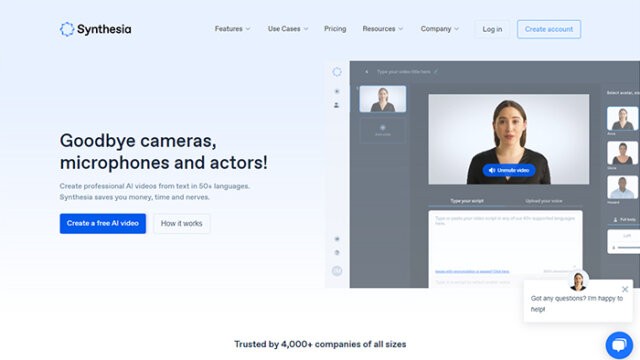This screenshot has width=640, height=360.
Task: Open the avatar person icon in sidebar
Action: (x=336, y=105)
